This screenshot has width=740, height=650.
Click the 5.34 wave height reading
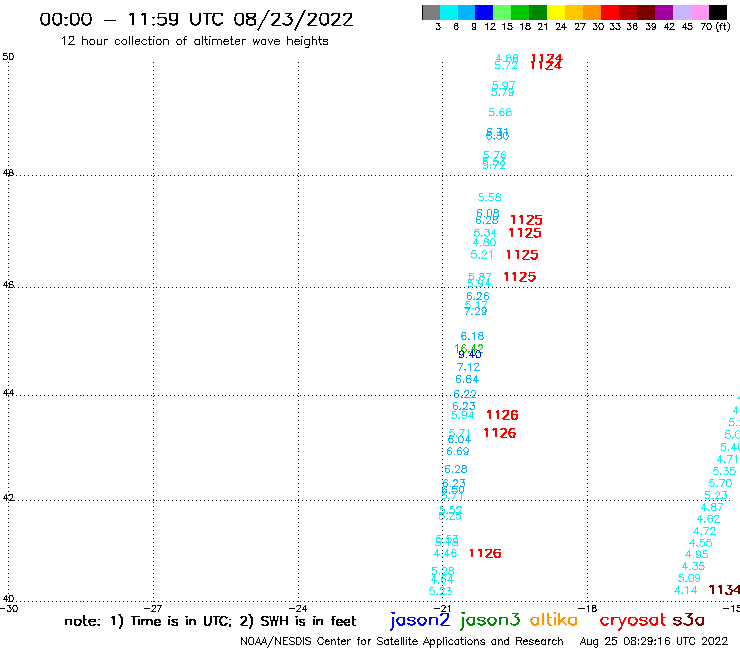485,233
